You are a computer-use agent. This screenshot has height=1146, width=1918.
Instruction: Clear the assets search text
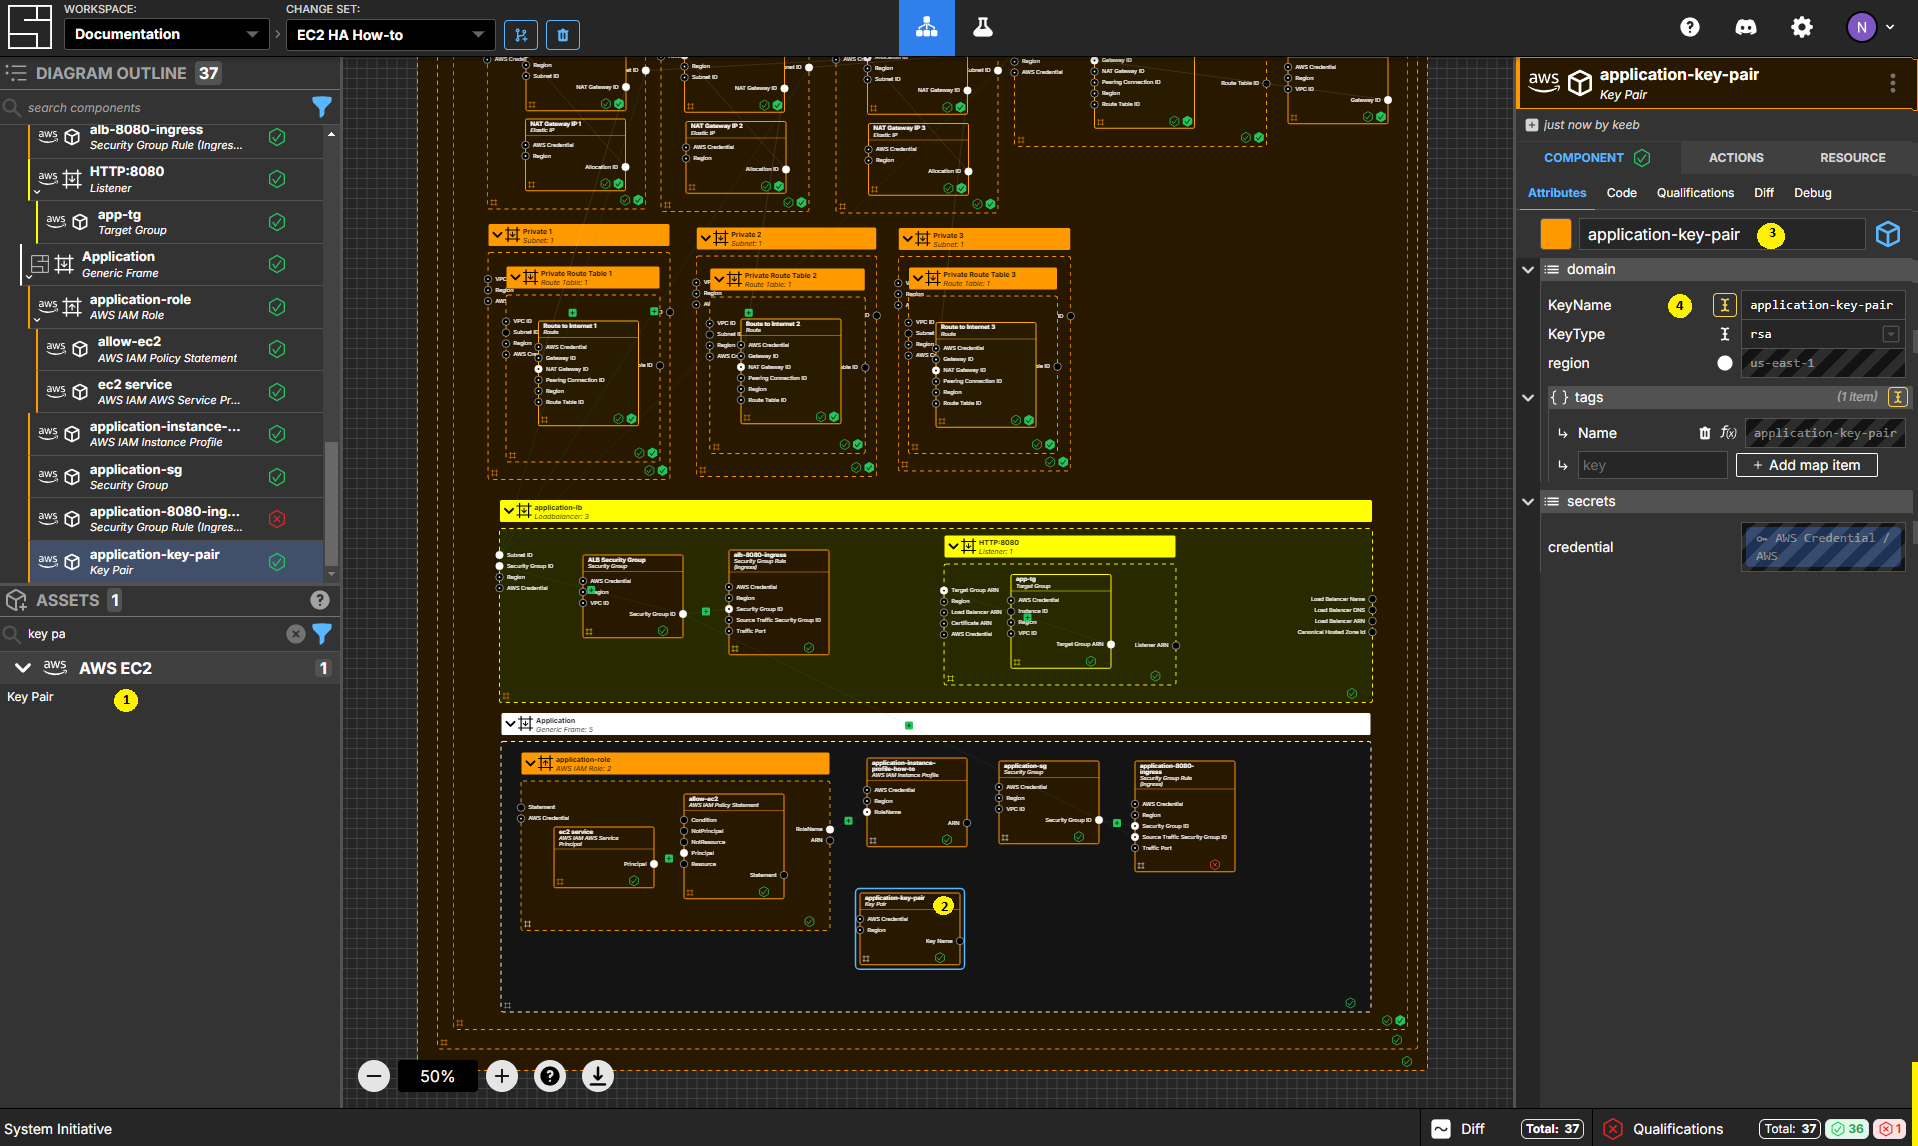pyautogui.click(x=296, y=634)
